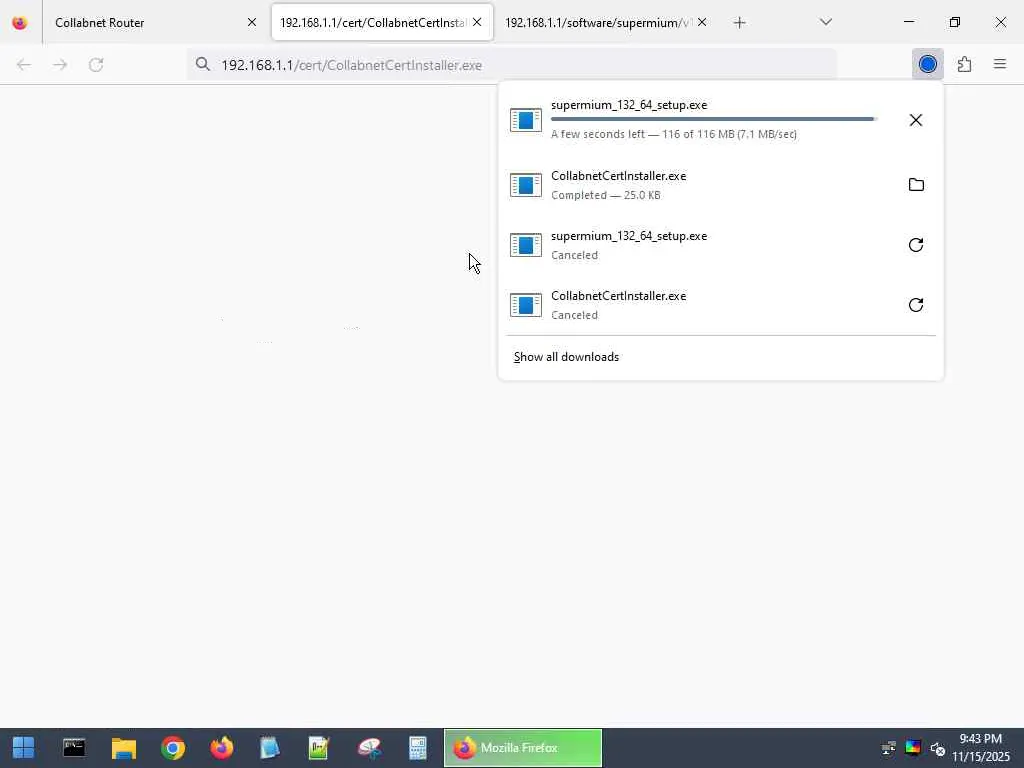Viewport: 1024px width, 768px height.
Task: Click the Downloads toolbar button
Action: pos(927,64)
